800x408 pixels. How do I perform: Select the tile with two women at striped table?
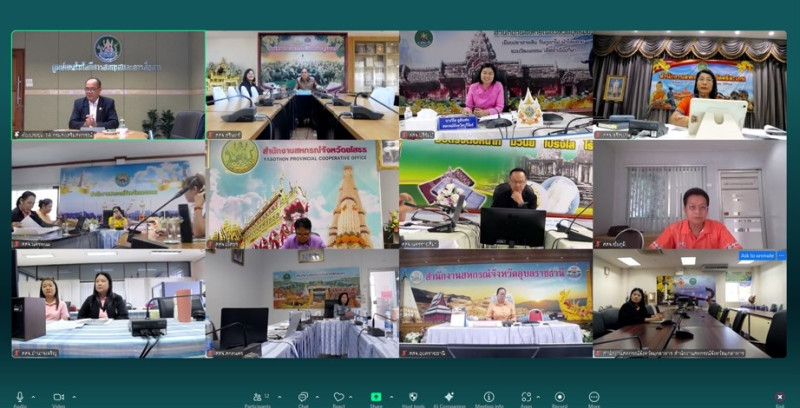[108, 303]
